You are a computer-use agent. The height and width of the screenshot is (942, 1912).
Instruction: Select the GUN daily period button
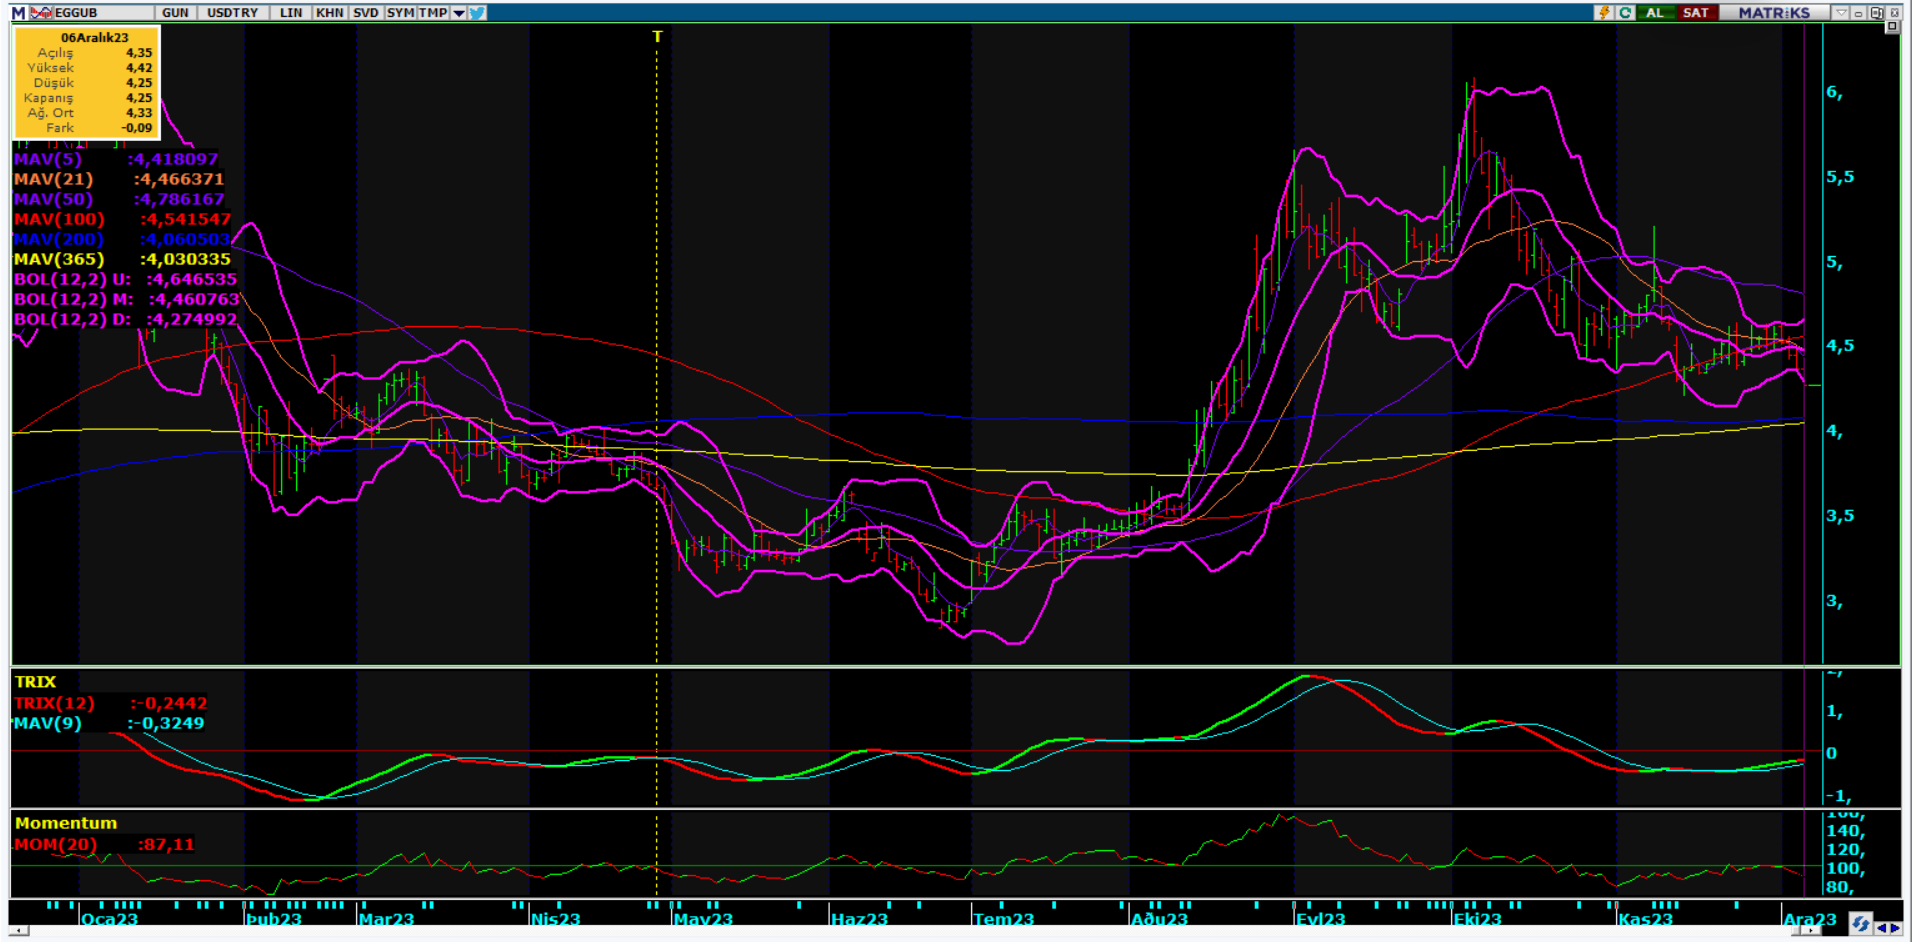[175, 12]
